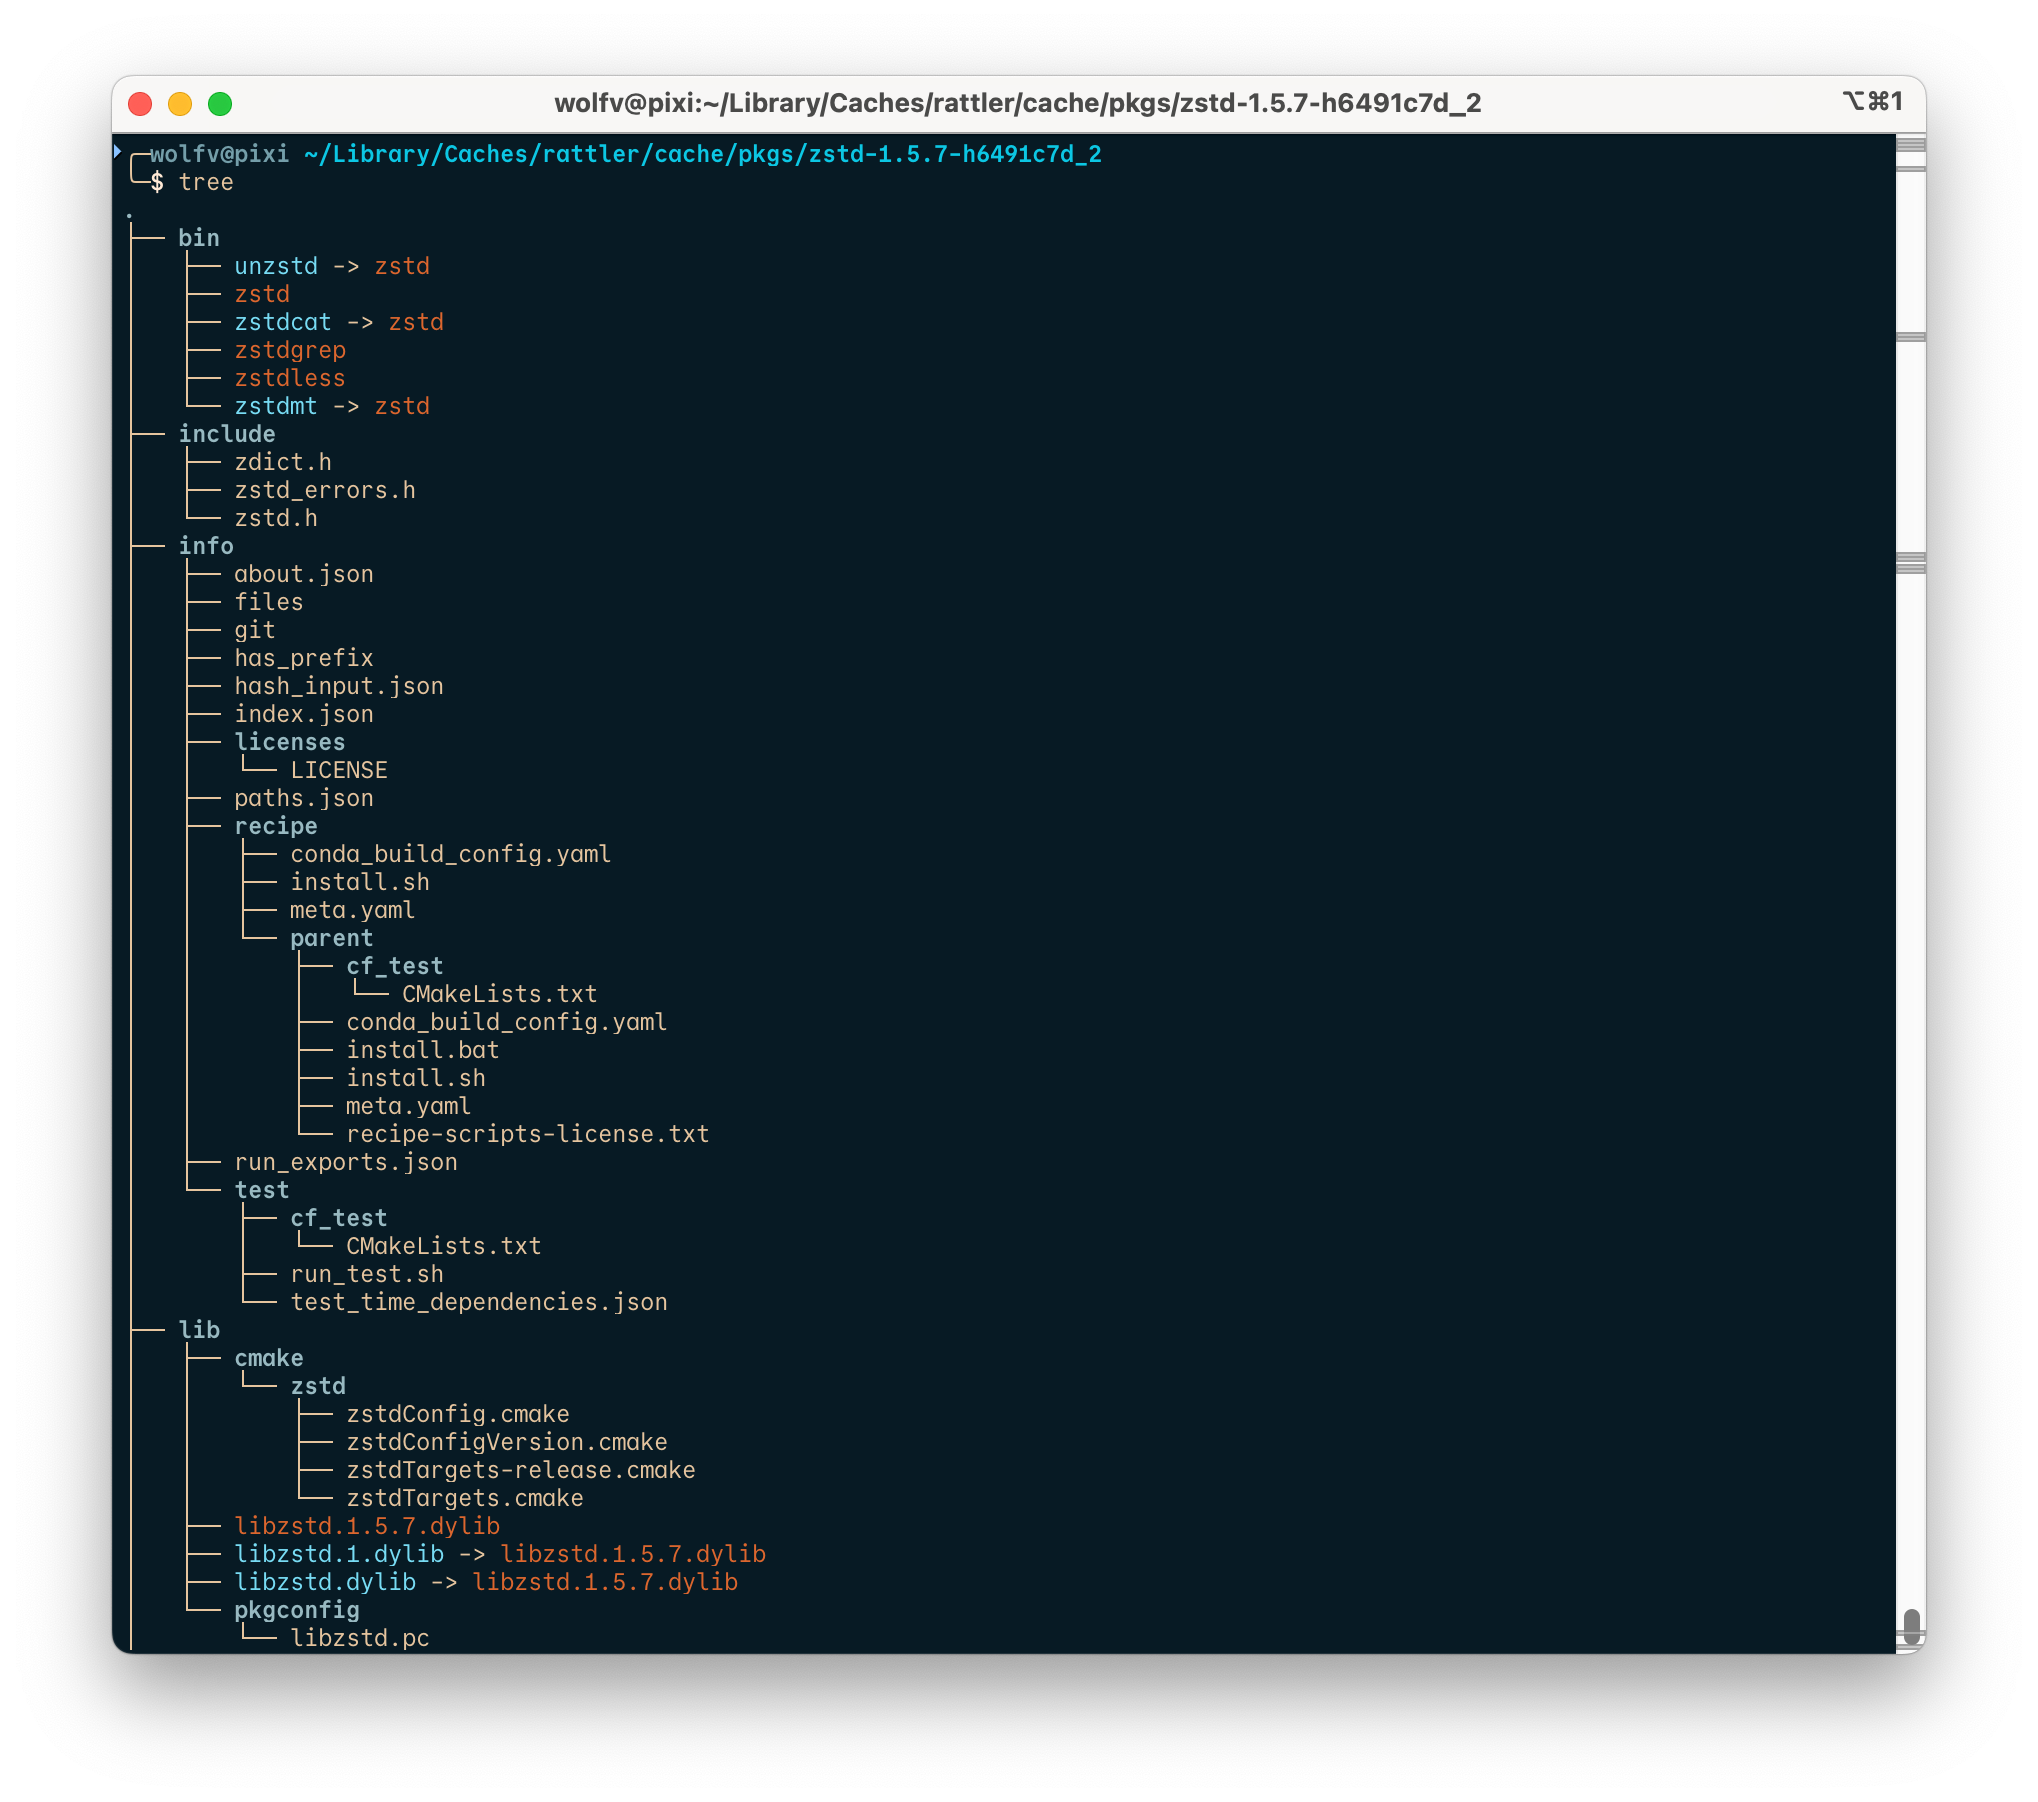Image resolution: width=2038 pixels, height=1802 pixels.
Task: Click 'test_time_dependencies.json' file name
Action: 478,1302
